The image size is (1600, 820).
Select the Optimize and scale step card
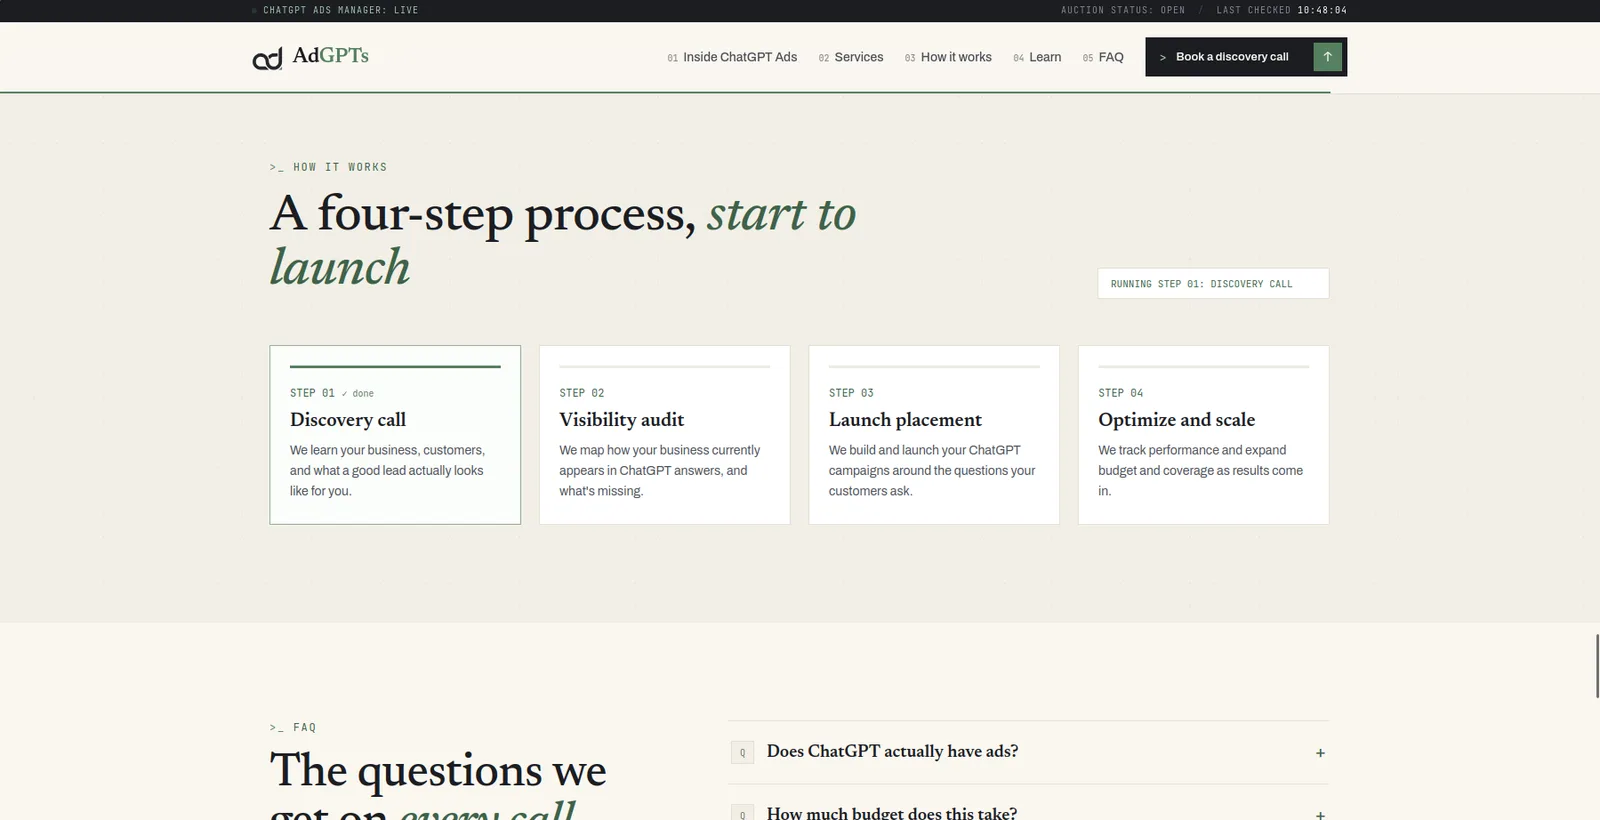(1204, 435)
